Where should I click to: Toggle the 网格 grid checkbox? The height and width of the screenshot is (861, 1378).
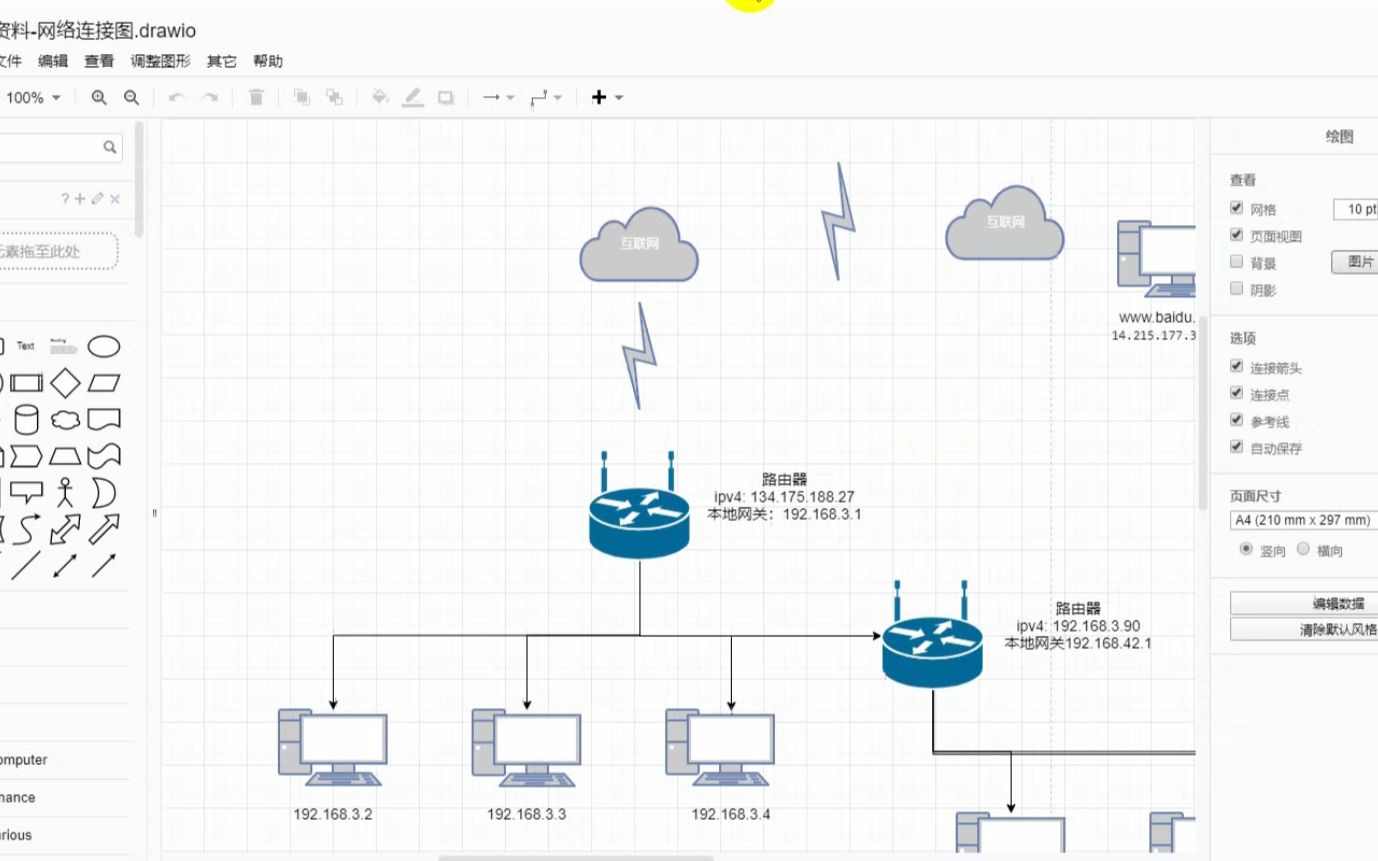coord(1237,209)
